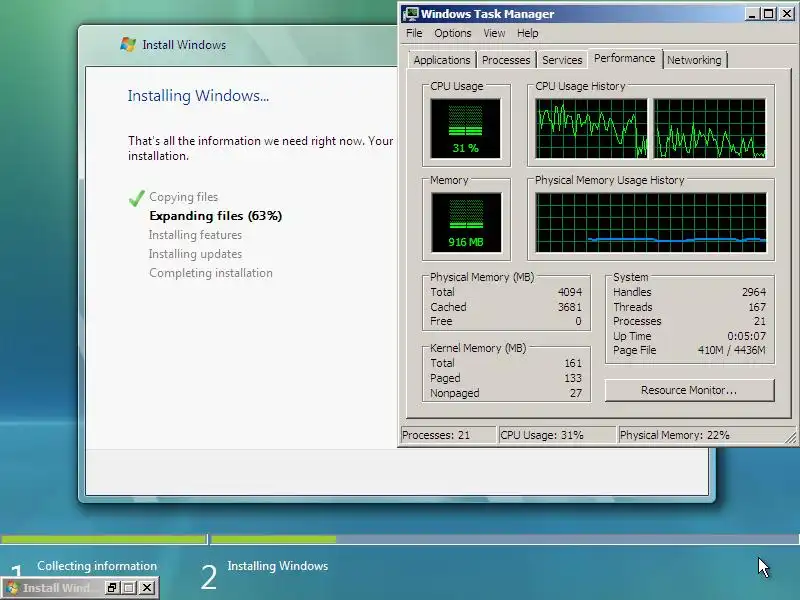Click the Installing Windows progress bar
Image resolution: width=800 pixels, height=600 pixels.
[x=505, y=539]
